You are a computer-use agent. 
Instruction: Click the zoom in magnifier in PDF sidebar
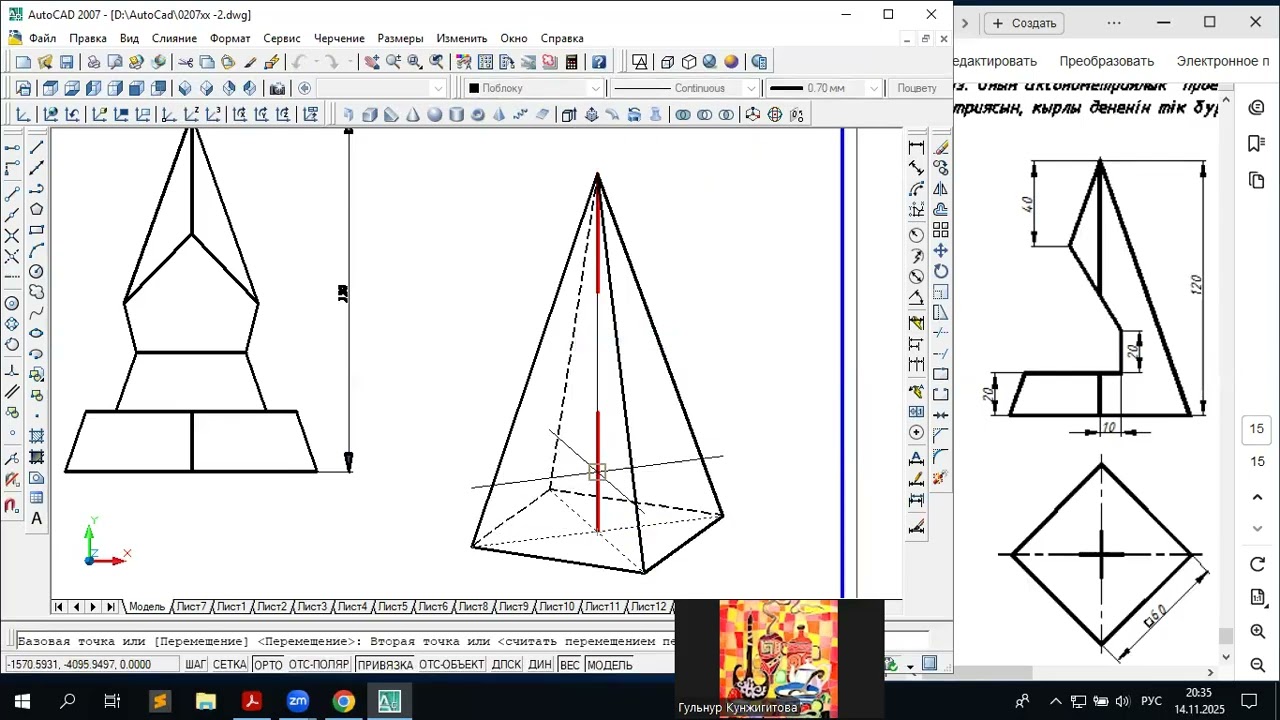[1258, 632]
